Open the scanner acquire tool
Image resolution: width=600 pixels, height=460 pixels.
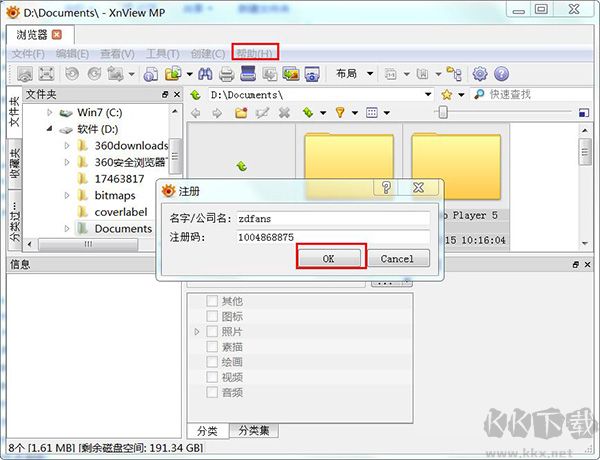coord(248,73)
